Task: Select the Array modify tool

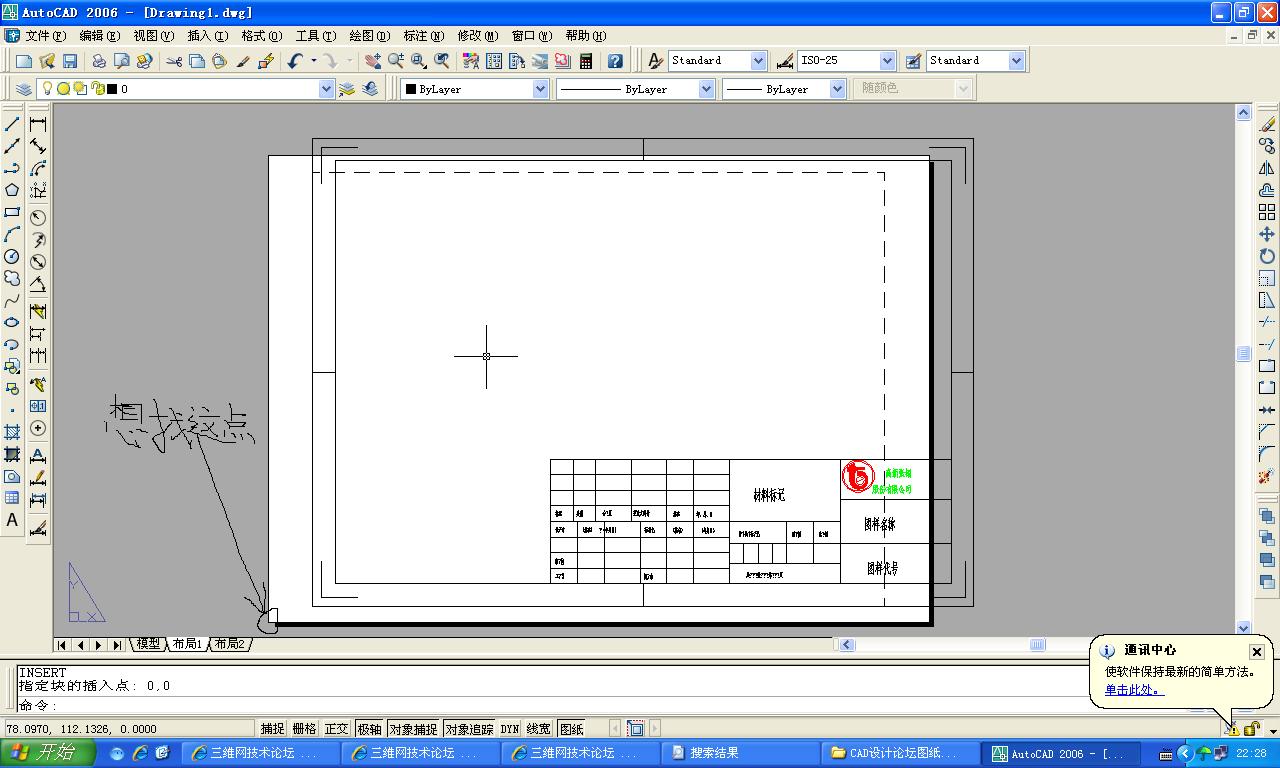Action: tap(1267, 212)
